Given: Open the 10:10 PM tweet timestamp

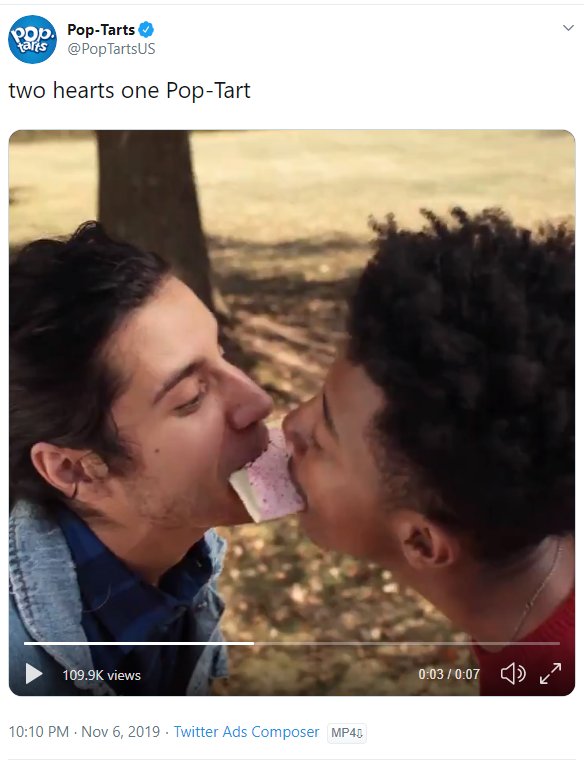Looking at the screenshot, I should click(x=38, y=732).
